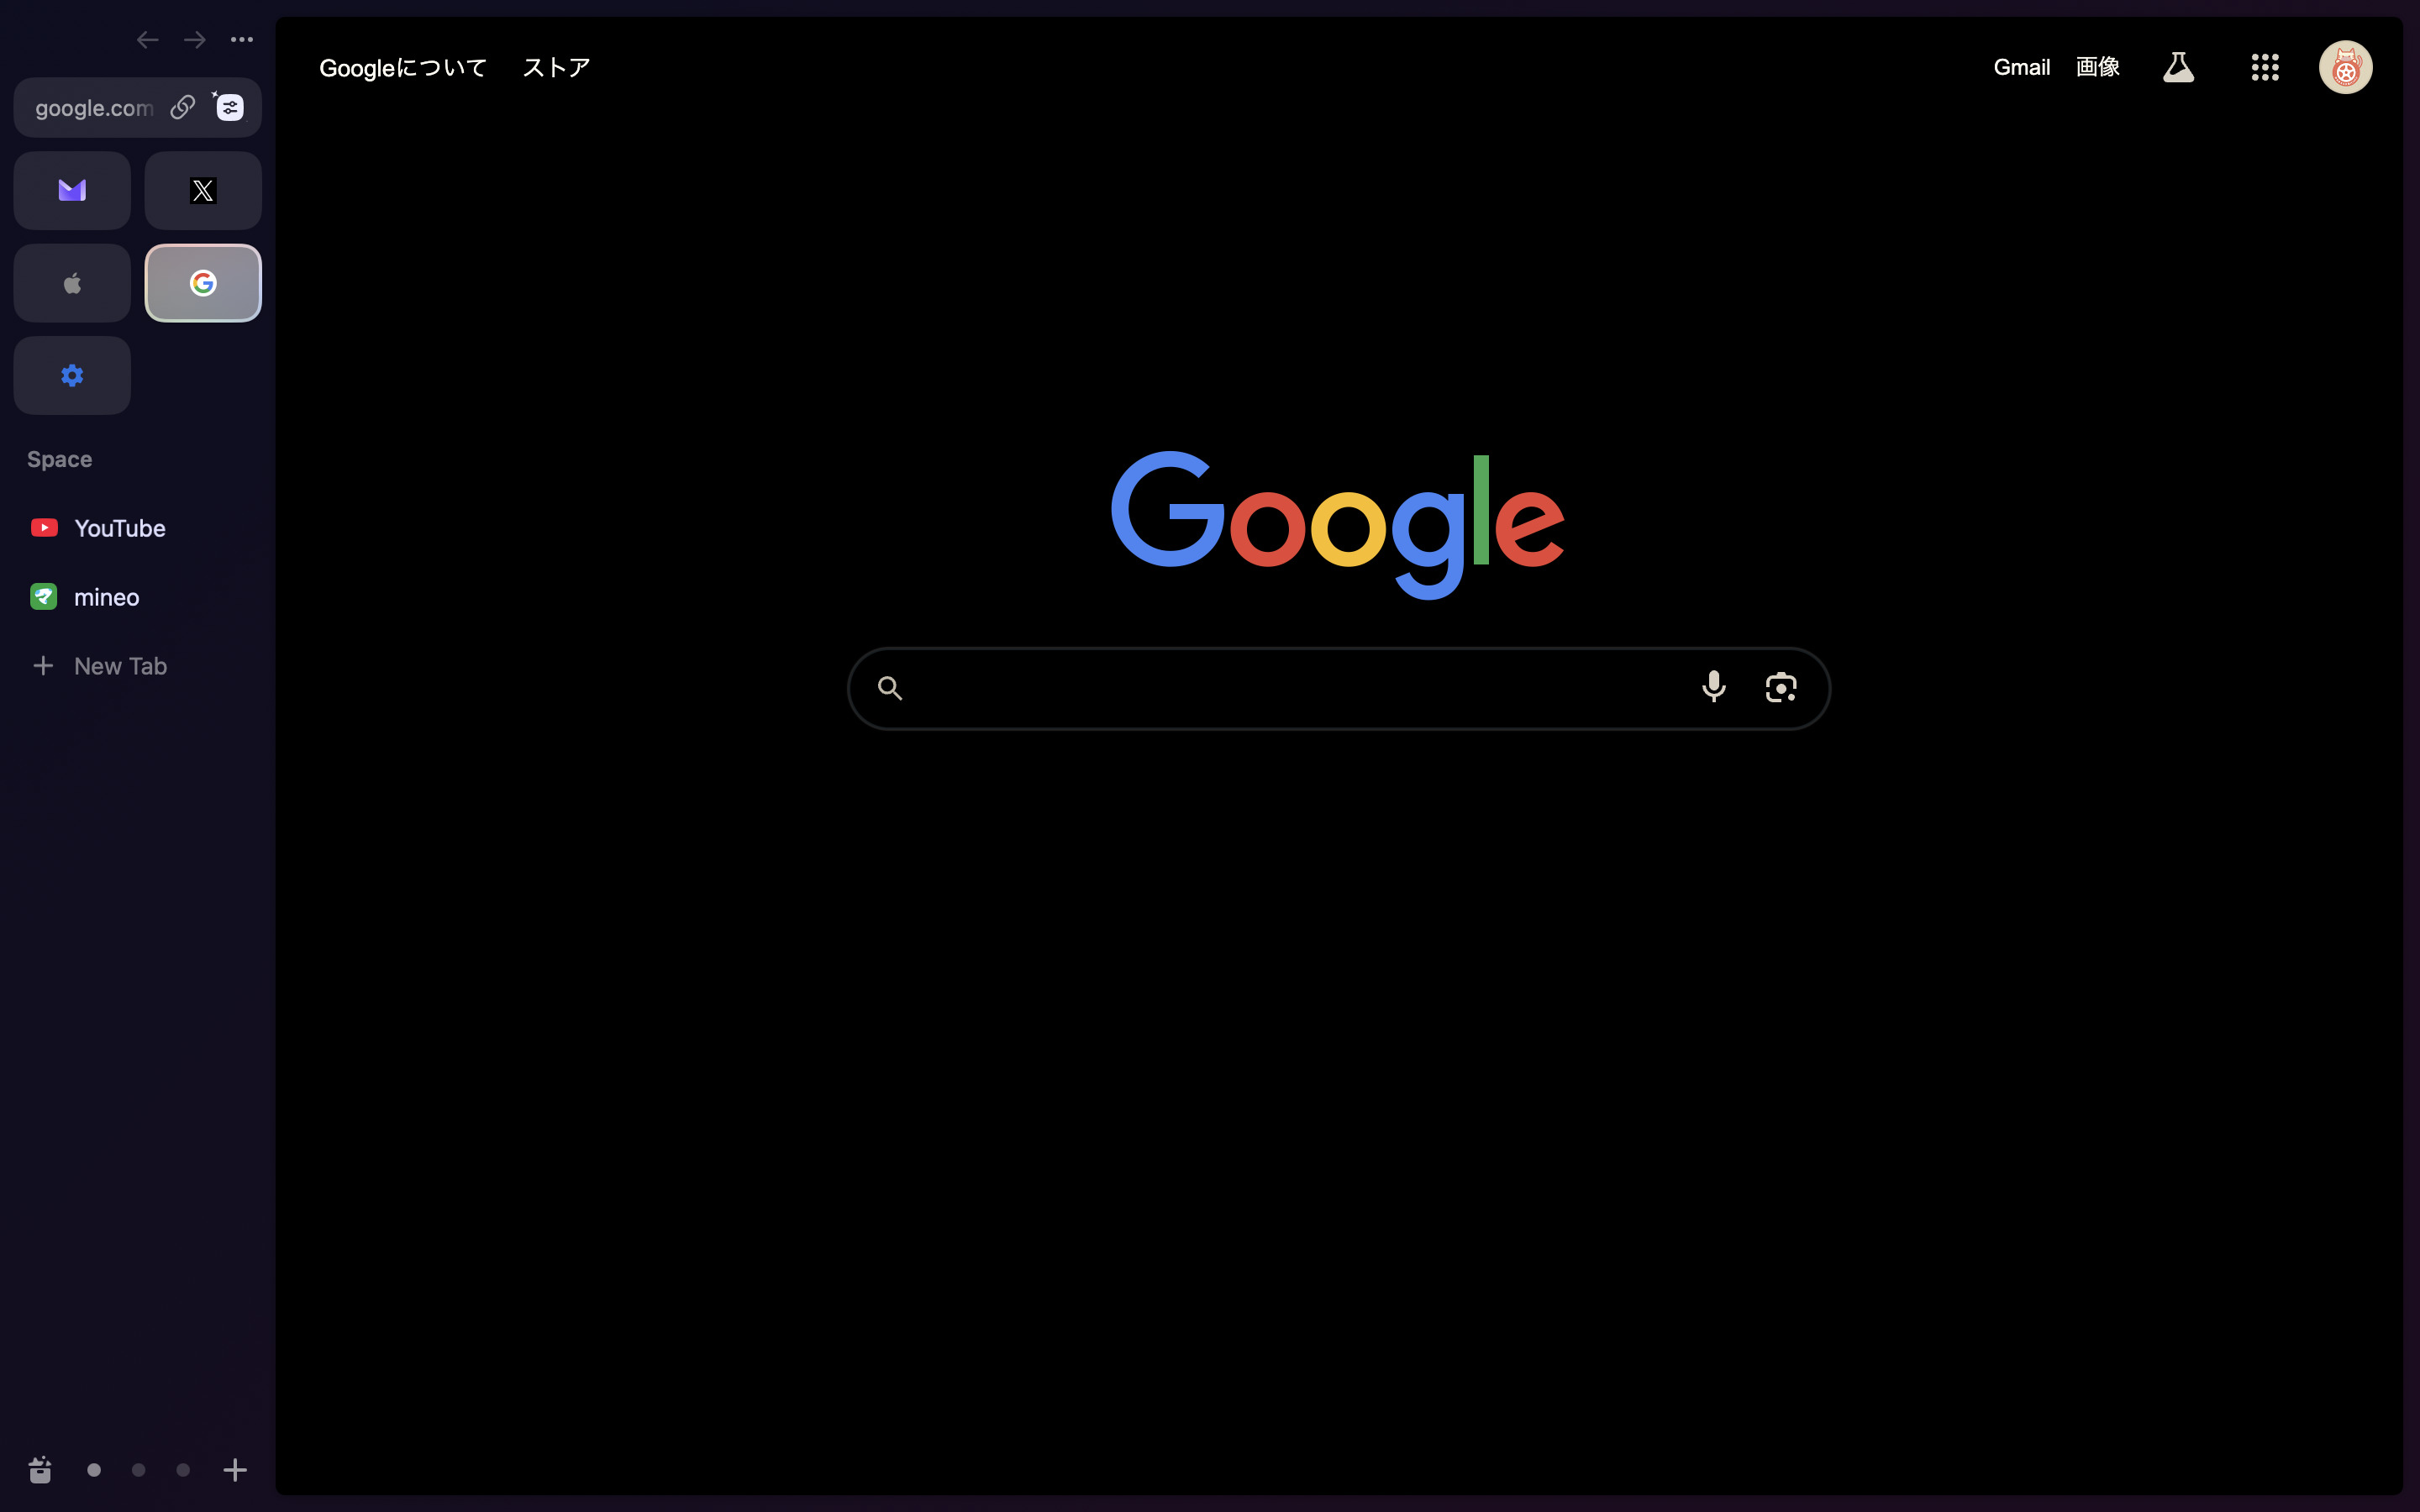Image resolution: width=2420 pixels, height=1512 pixels.
Task: Open site controls icon in URL bar
Action: [230, 107]
